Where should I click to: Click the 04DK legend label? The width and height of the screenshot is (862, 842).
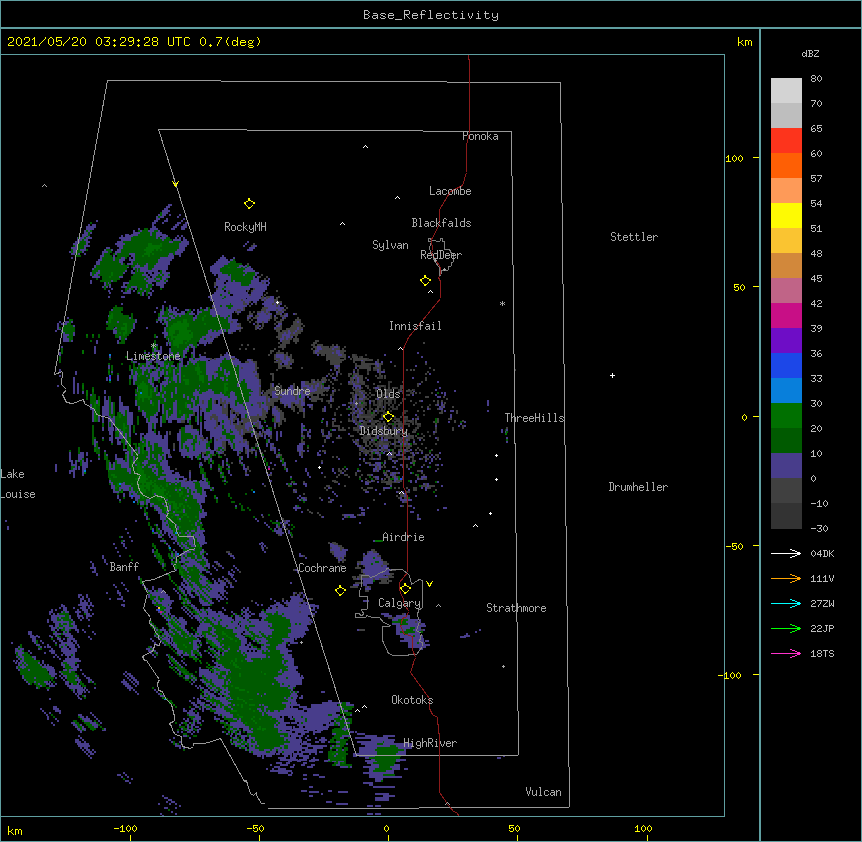[x=822, y=553]
